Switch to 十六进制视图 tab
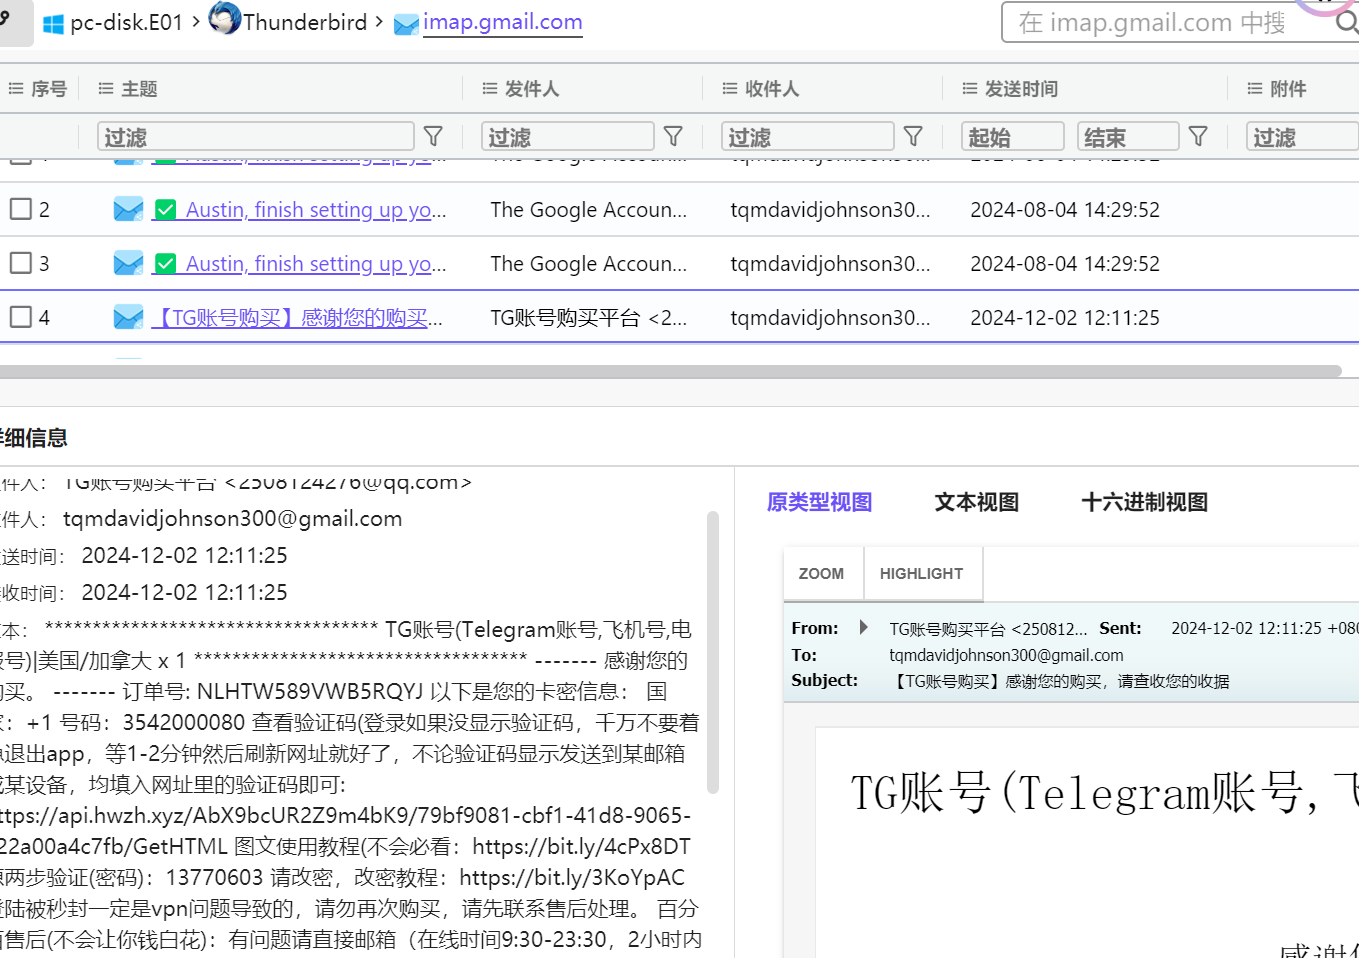Screen dimensions: 1359x958 (x=1145, y=502)
